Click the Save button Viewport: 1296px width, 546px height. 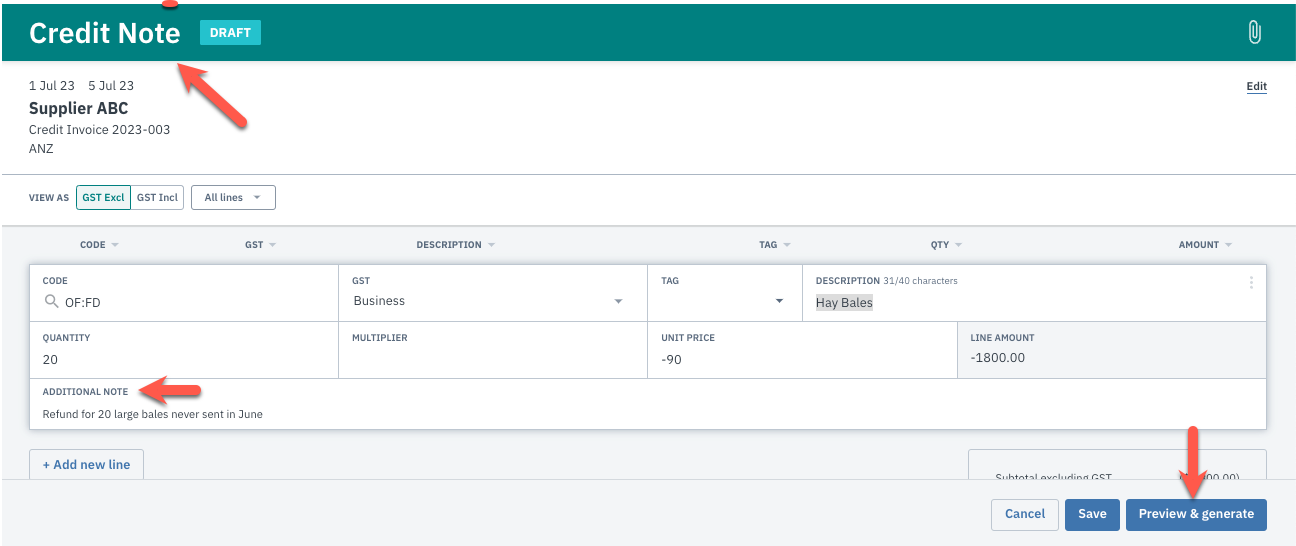pyautogui.click(x=1092, y=514)
